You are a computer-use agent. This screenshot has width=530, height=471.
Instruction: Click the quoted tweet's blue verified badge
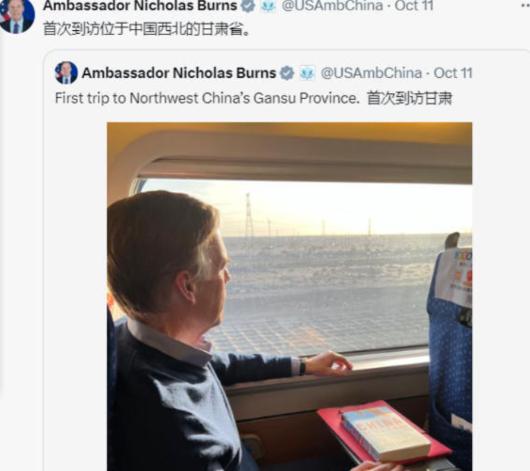pyautogui.click(x=287, y=73)
